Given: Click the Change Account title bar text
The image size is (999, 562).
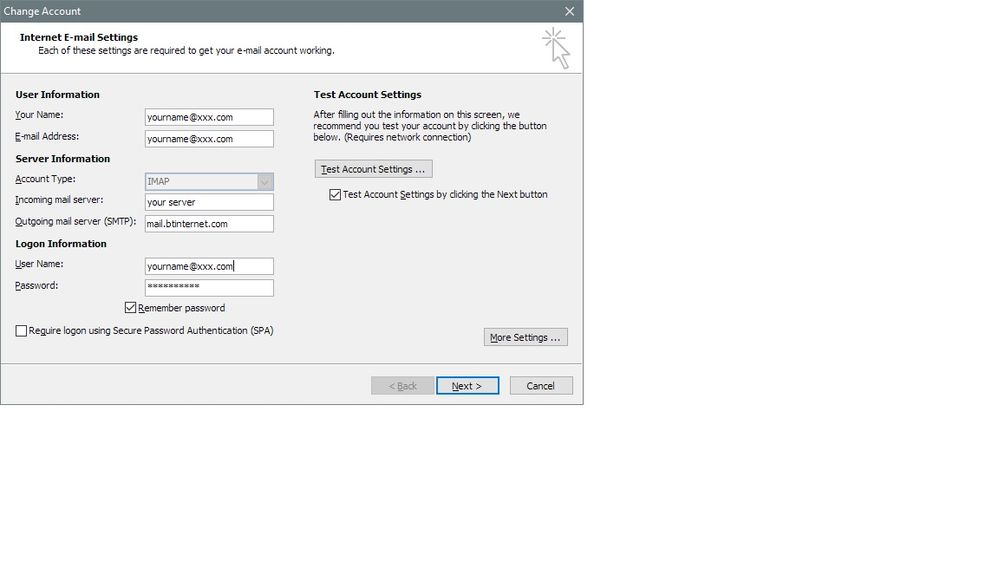Looking at the screenshot, I should (42, 11).
